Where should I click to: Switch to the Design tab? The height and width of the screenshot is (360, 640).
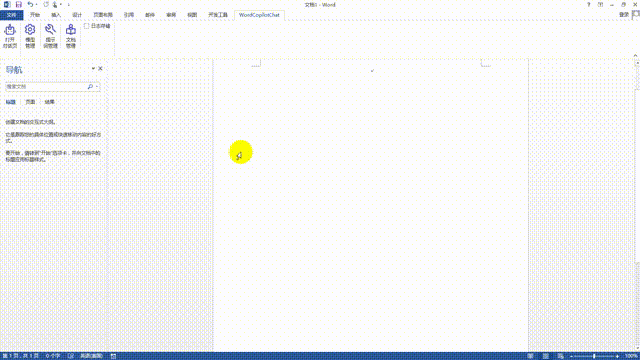coord(77,15)
